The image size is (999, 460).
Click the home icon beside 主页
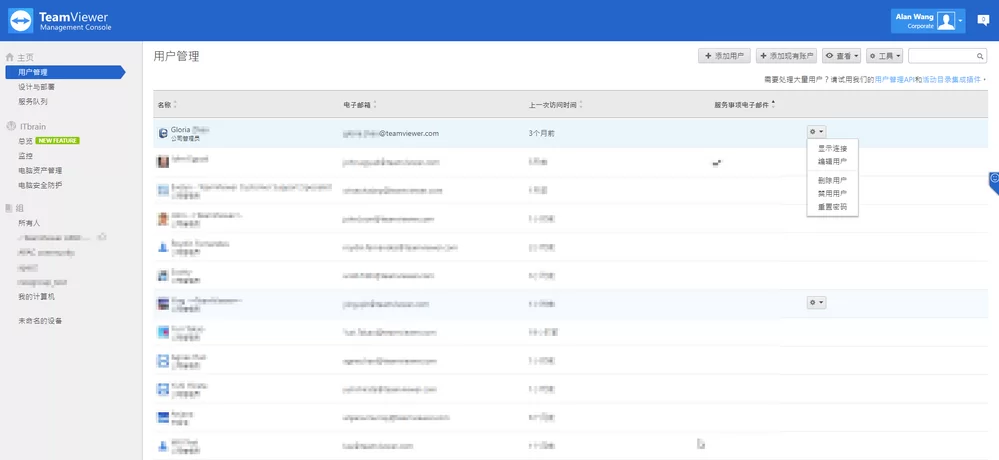point(10,58)
